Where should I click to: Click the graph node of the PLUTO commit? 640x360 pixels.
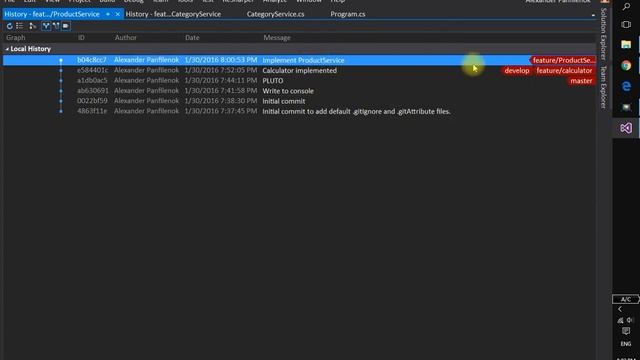coord(61,81)
